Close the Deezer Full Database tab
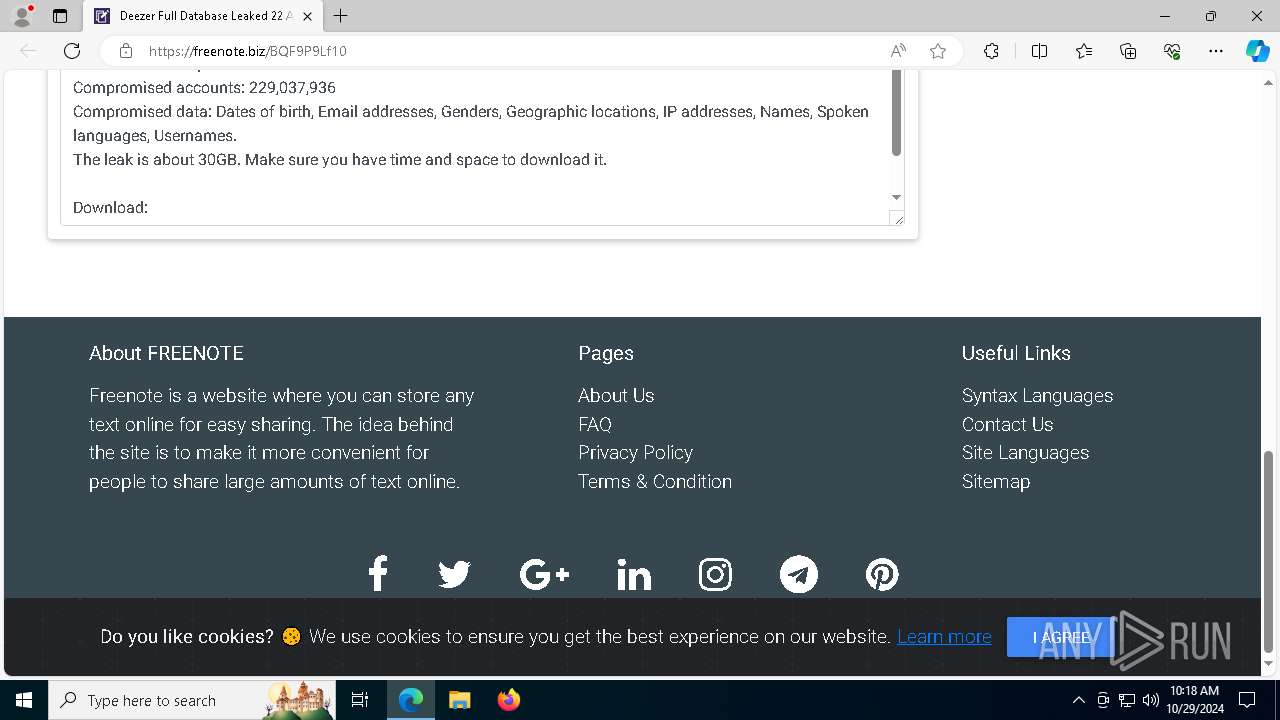The image size is (1280, 720). pyautogui.click(x=307, y=16)
